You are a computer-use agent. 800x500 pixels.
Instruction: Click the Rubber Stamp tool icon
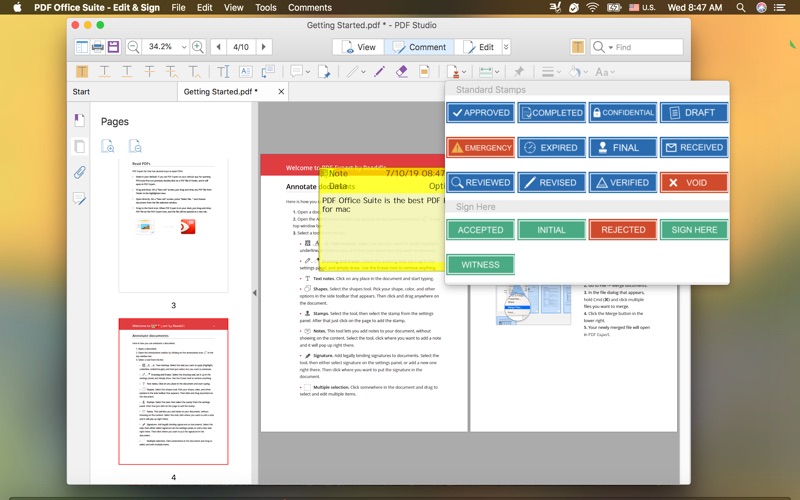point(452,71)
